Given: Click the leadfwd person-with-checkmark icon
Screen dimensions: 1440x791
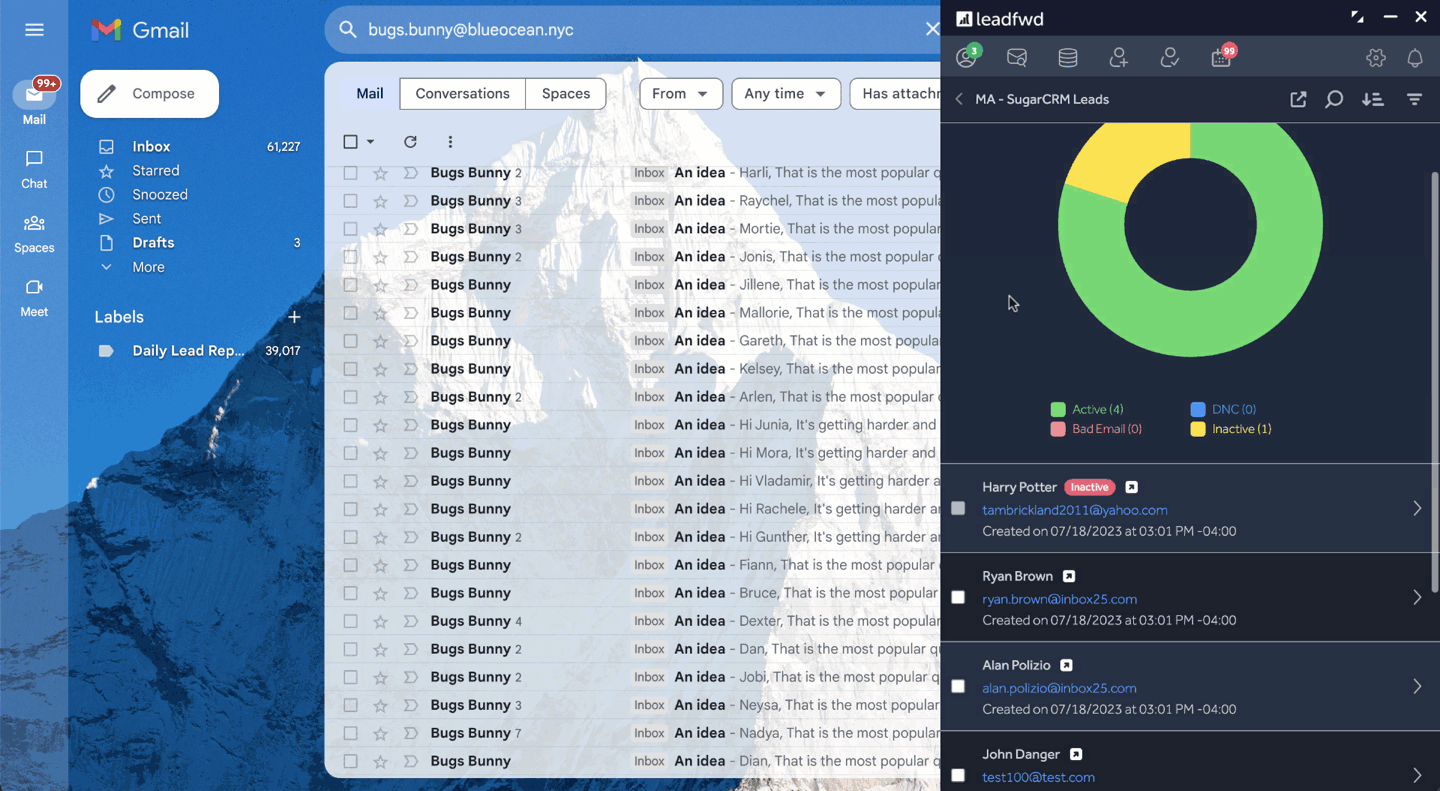Looking at the screenshot, I should point(1169,58).
